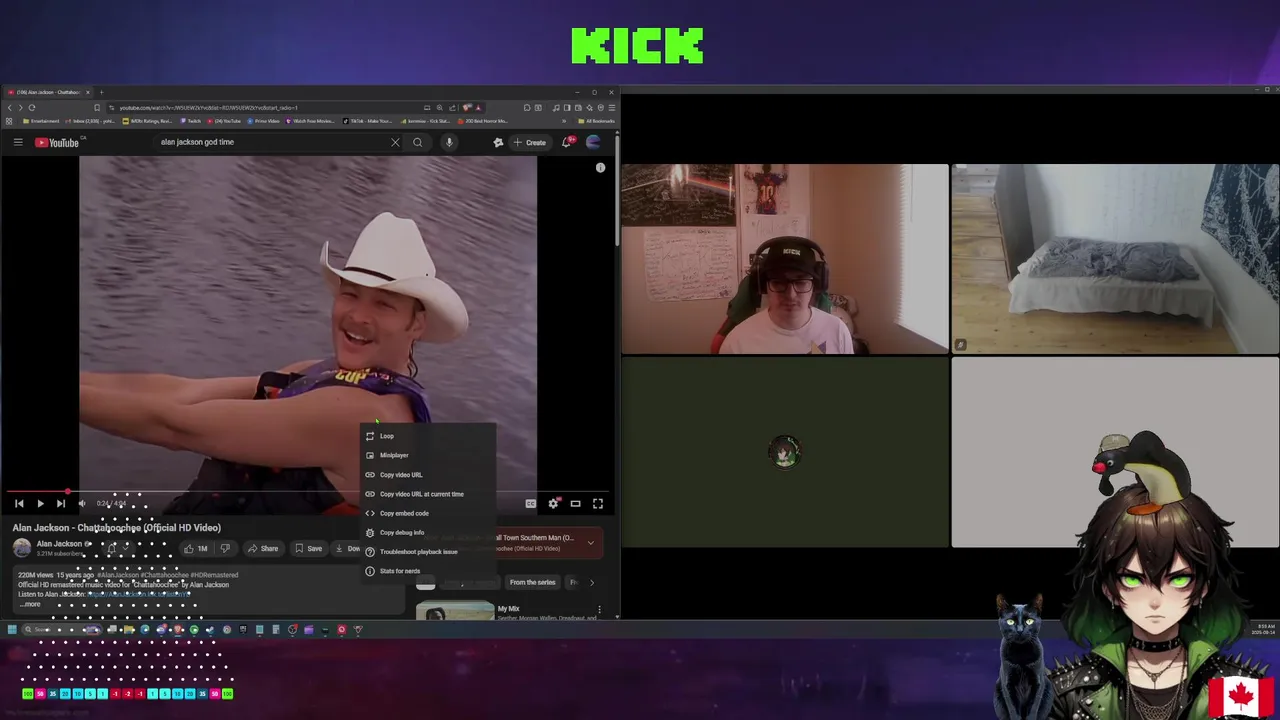1280x720 pixels.
Task: Enter full screen video mode
Action: [598, 504]
